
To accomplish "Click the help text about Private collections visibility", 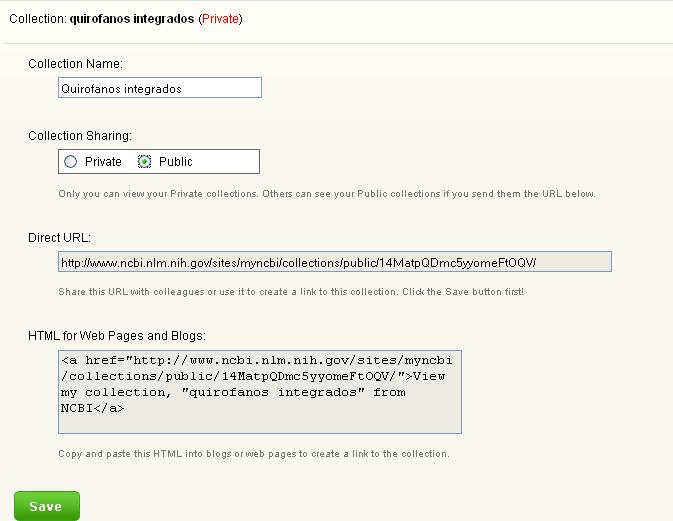I will (326, 194).
